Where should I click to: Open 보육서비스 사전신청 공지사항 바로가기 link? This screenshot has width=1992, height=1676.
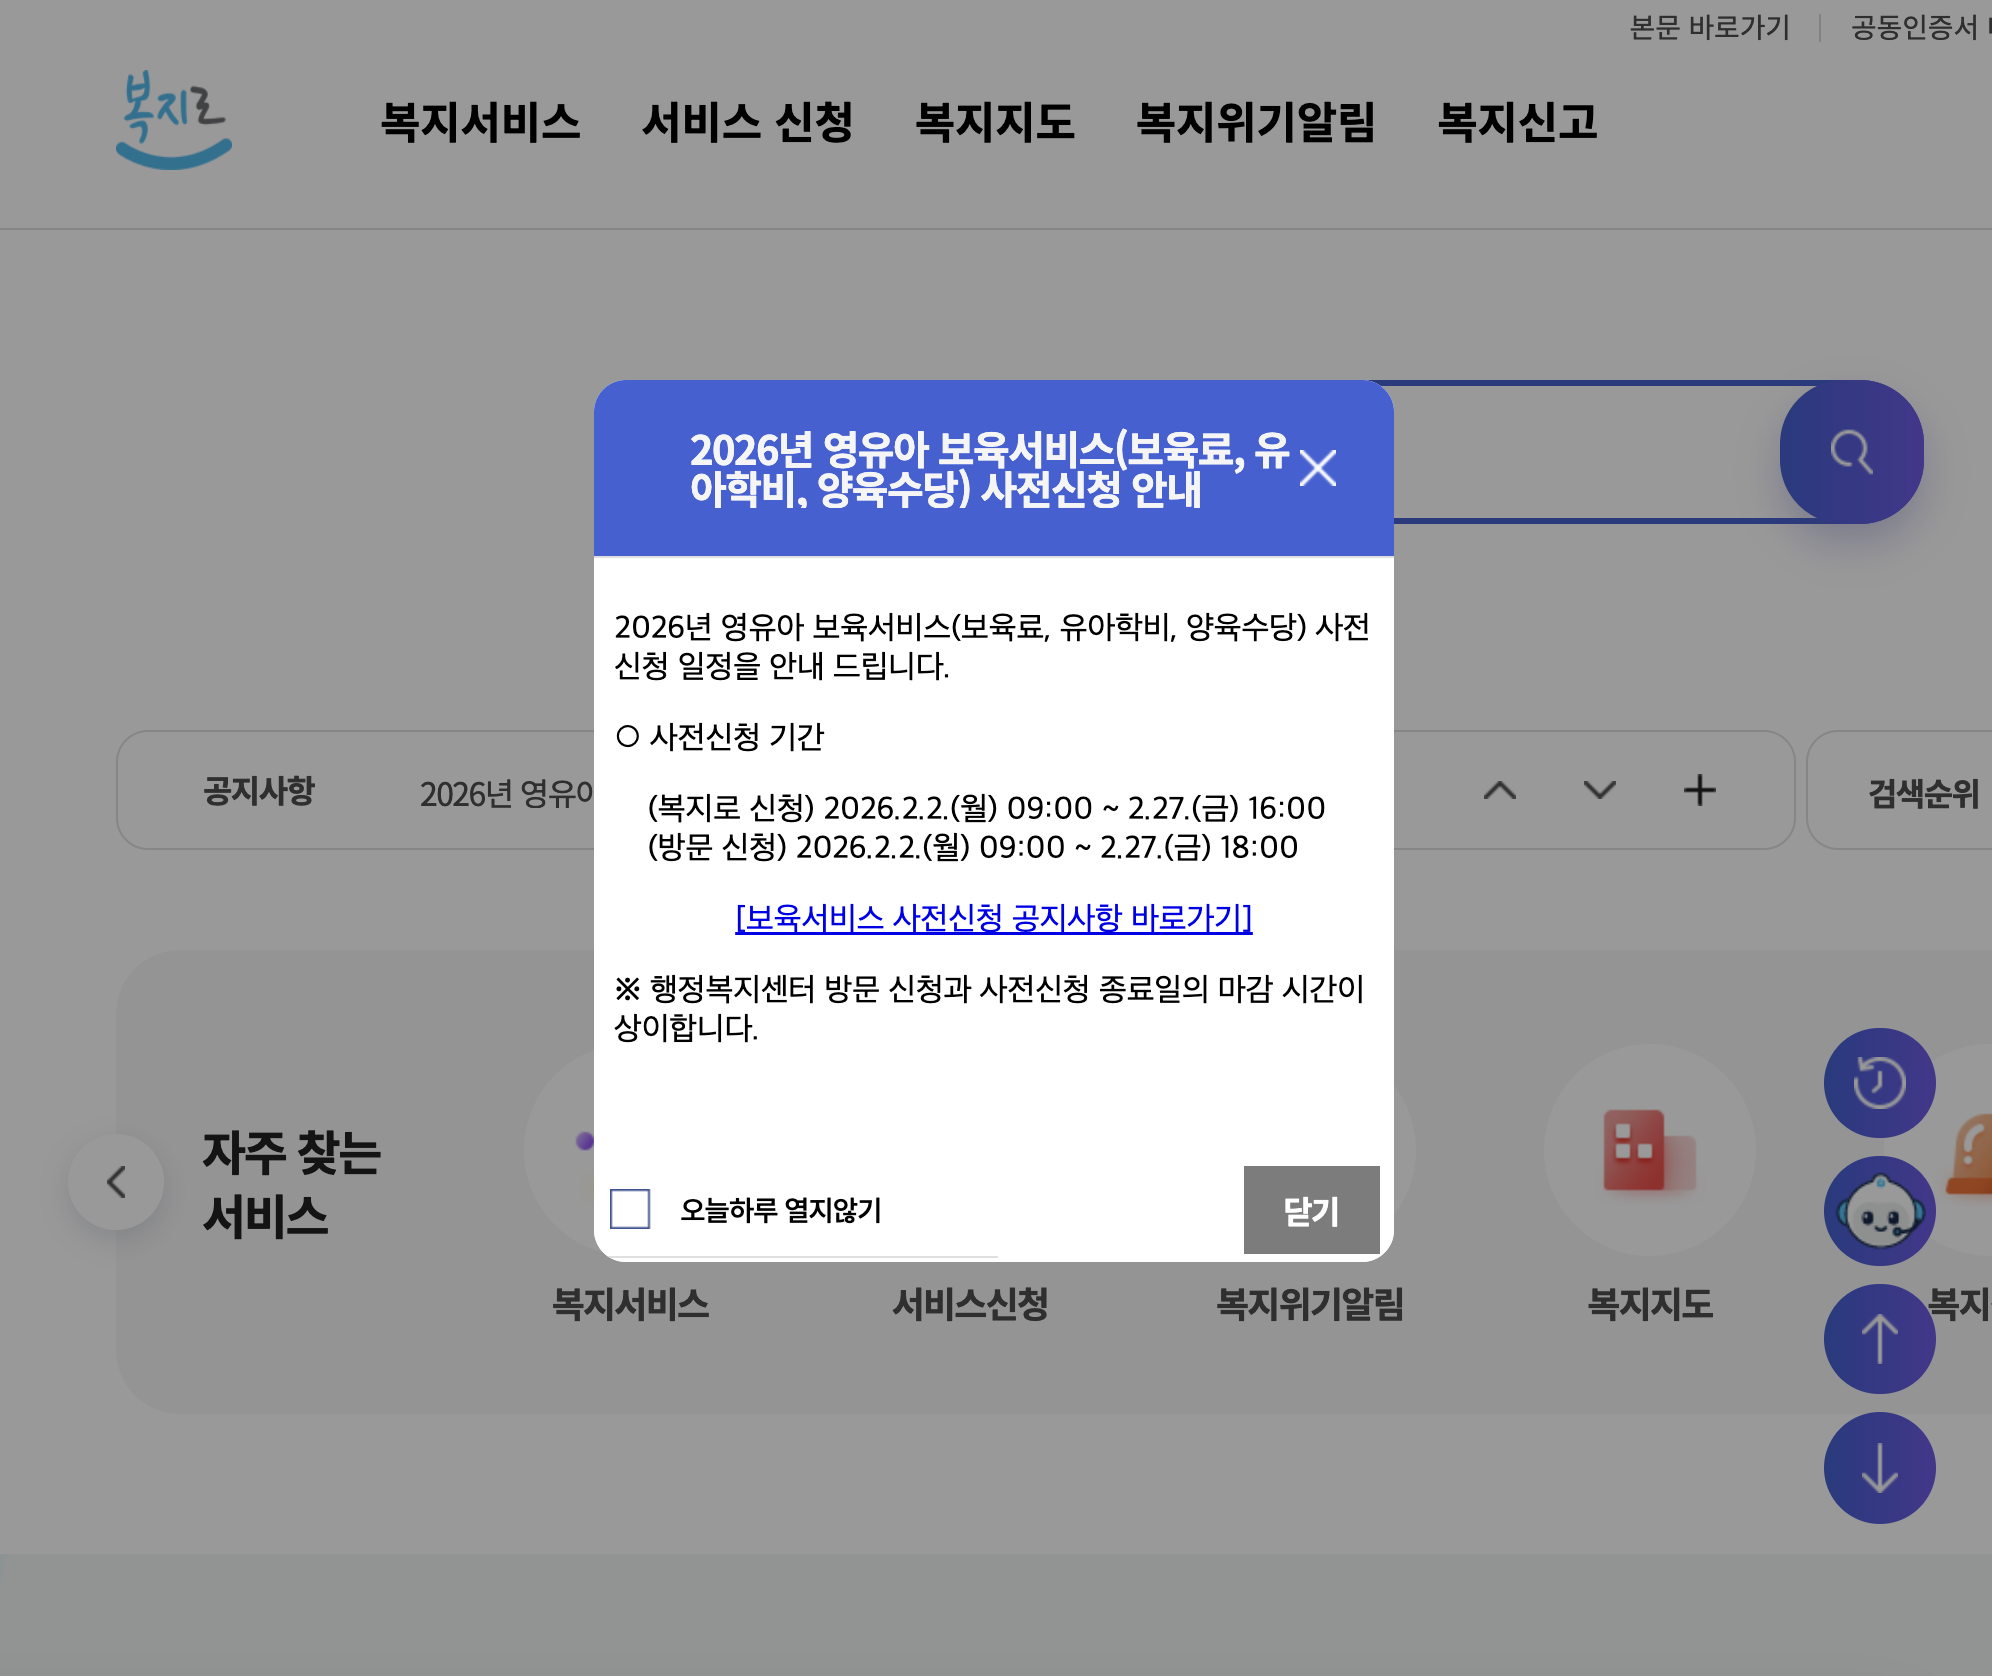[x=993, y=918]
